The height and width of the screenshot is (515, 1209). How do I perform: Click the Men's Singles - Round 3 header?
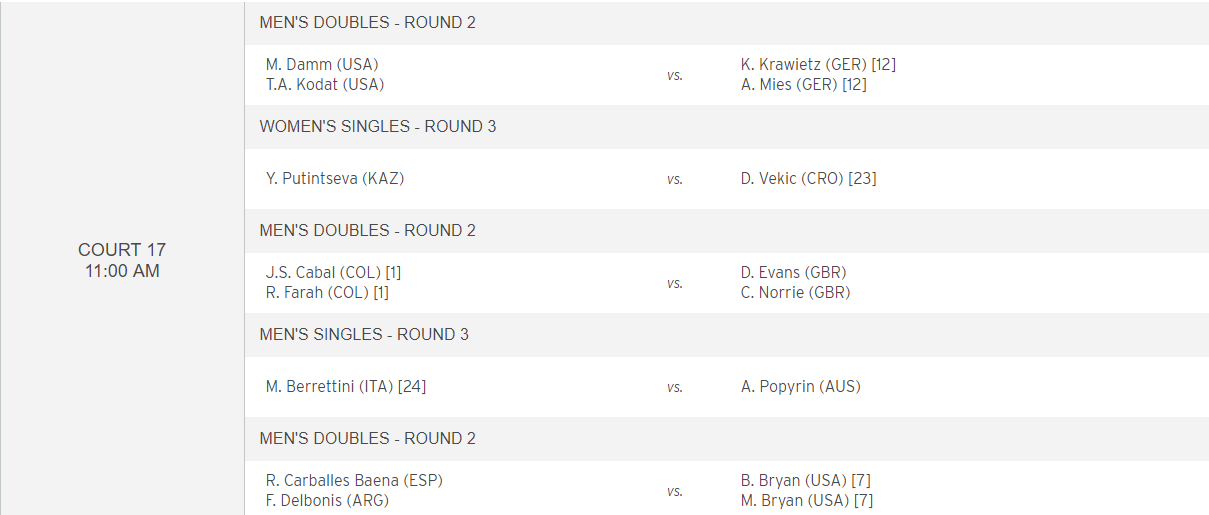[364, 335]
